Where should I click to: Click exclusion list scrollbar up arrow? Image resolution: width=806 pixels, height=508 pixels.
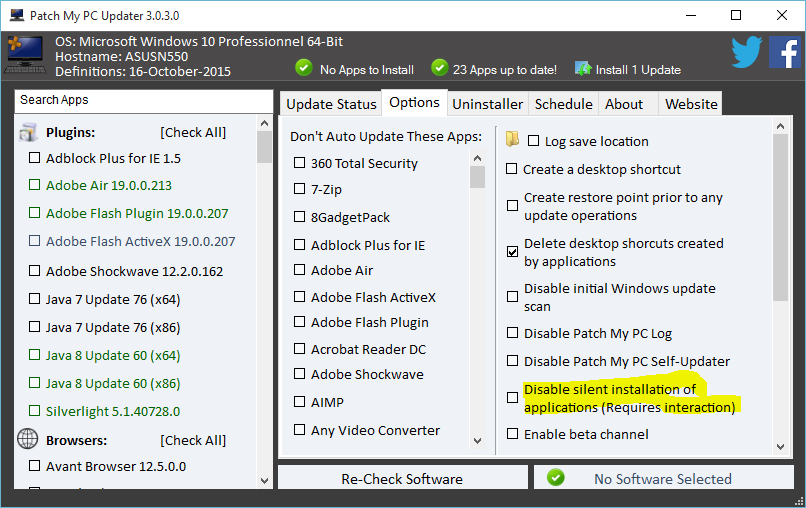[478, 158]
